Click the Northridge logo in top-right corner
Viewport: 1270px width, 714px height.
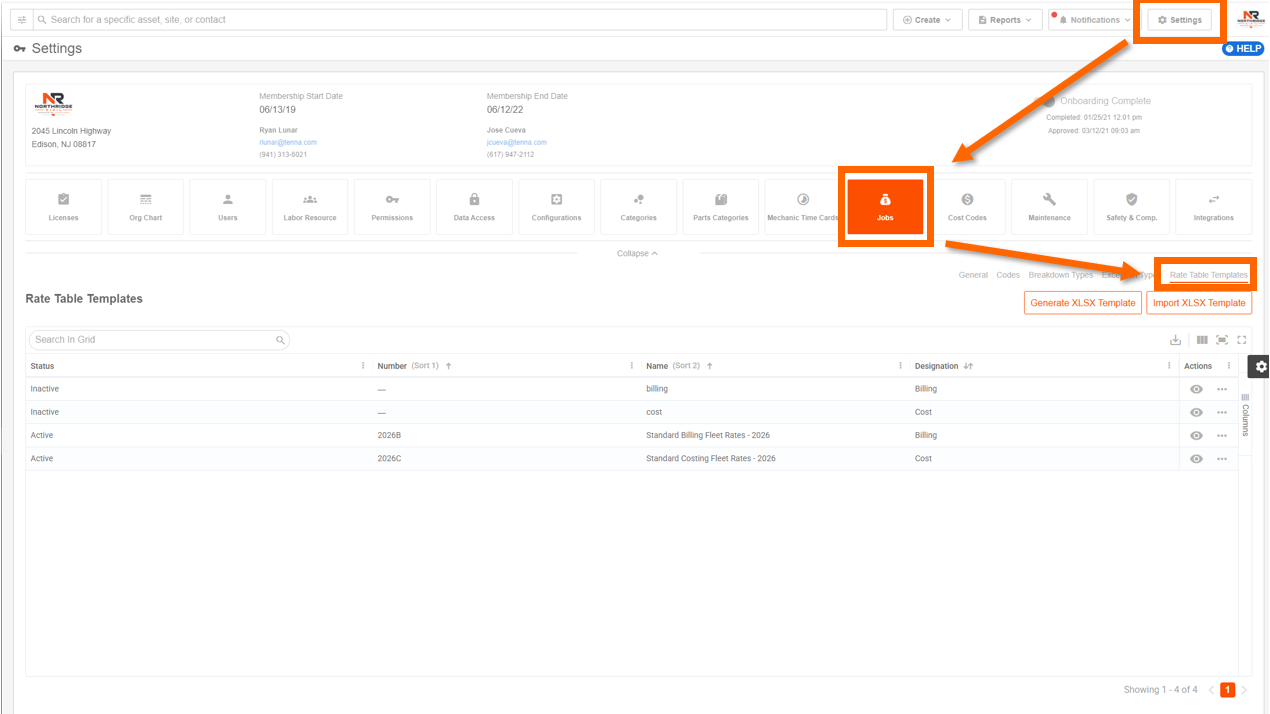click(1250, 18)
